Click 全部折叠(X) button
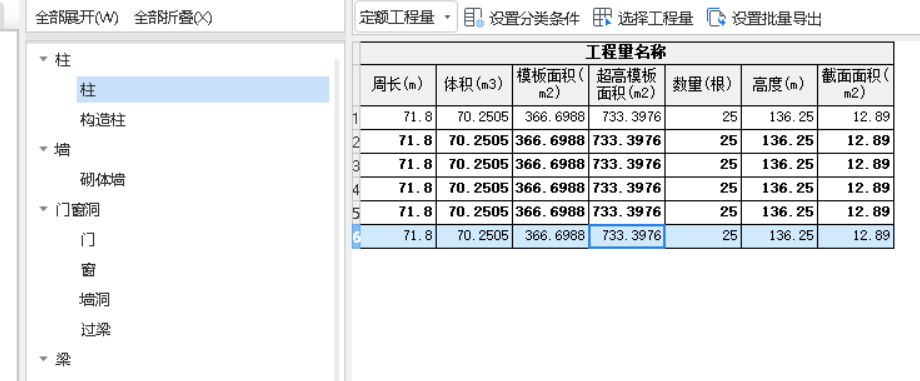Image resolution: width=920 pixels, height=381 pixels. coord(172,18)
